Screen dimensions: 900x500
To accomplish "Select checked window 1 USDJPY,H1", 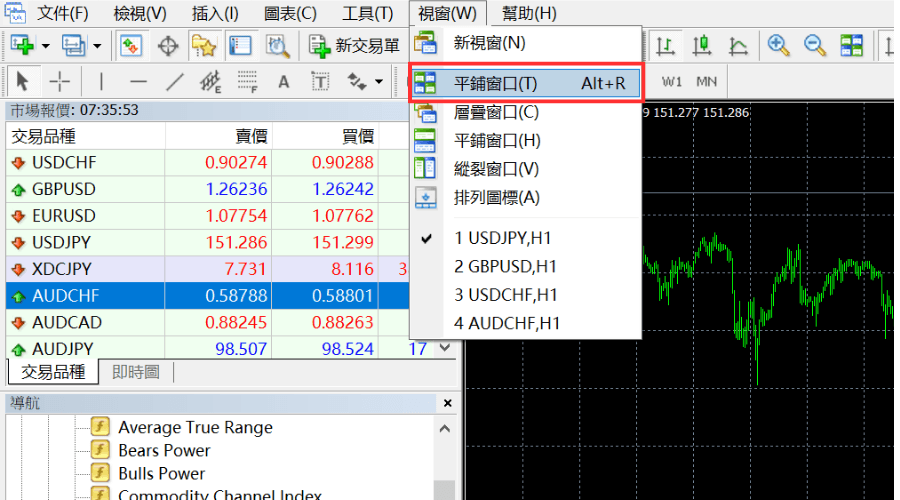I will [525, 238].
